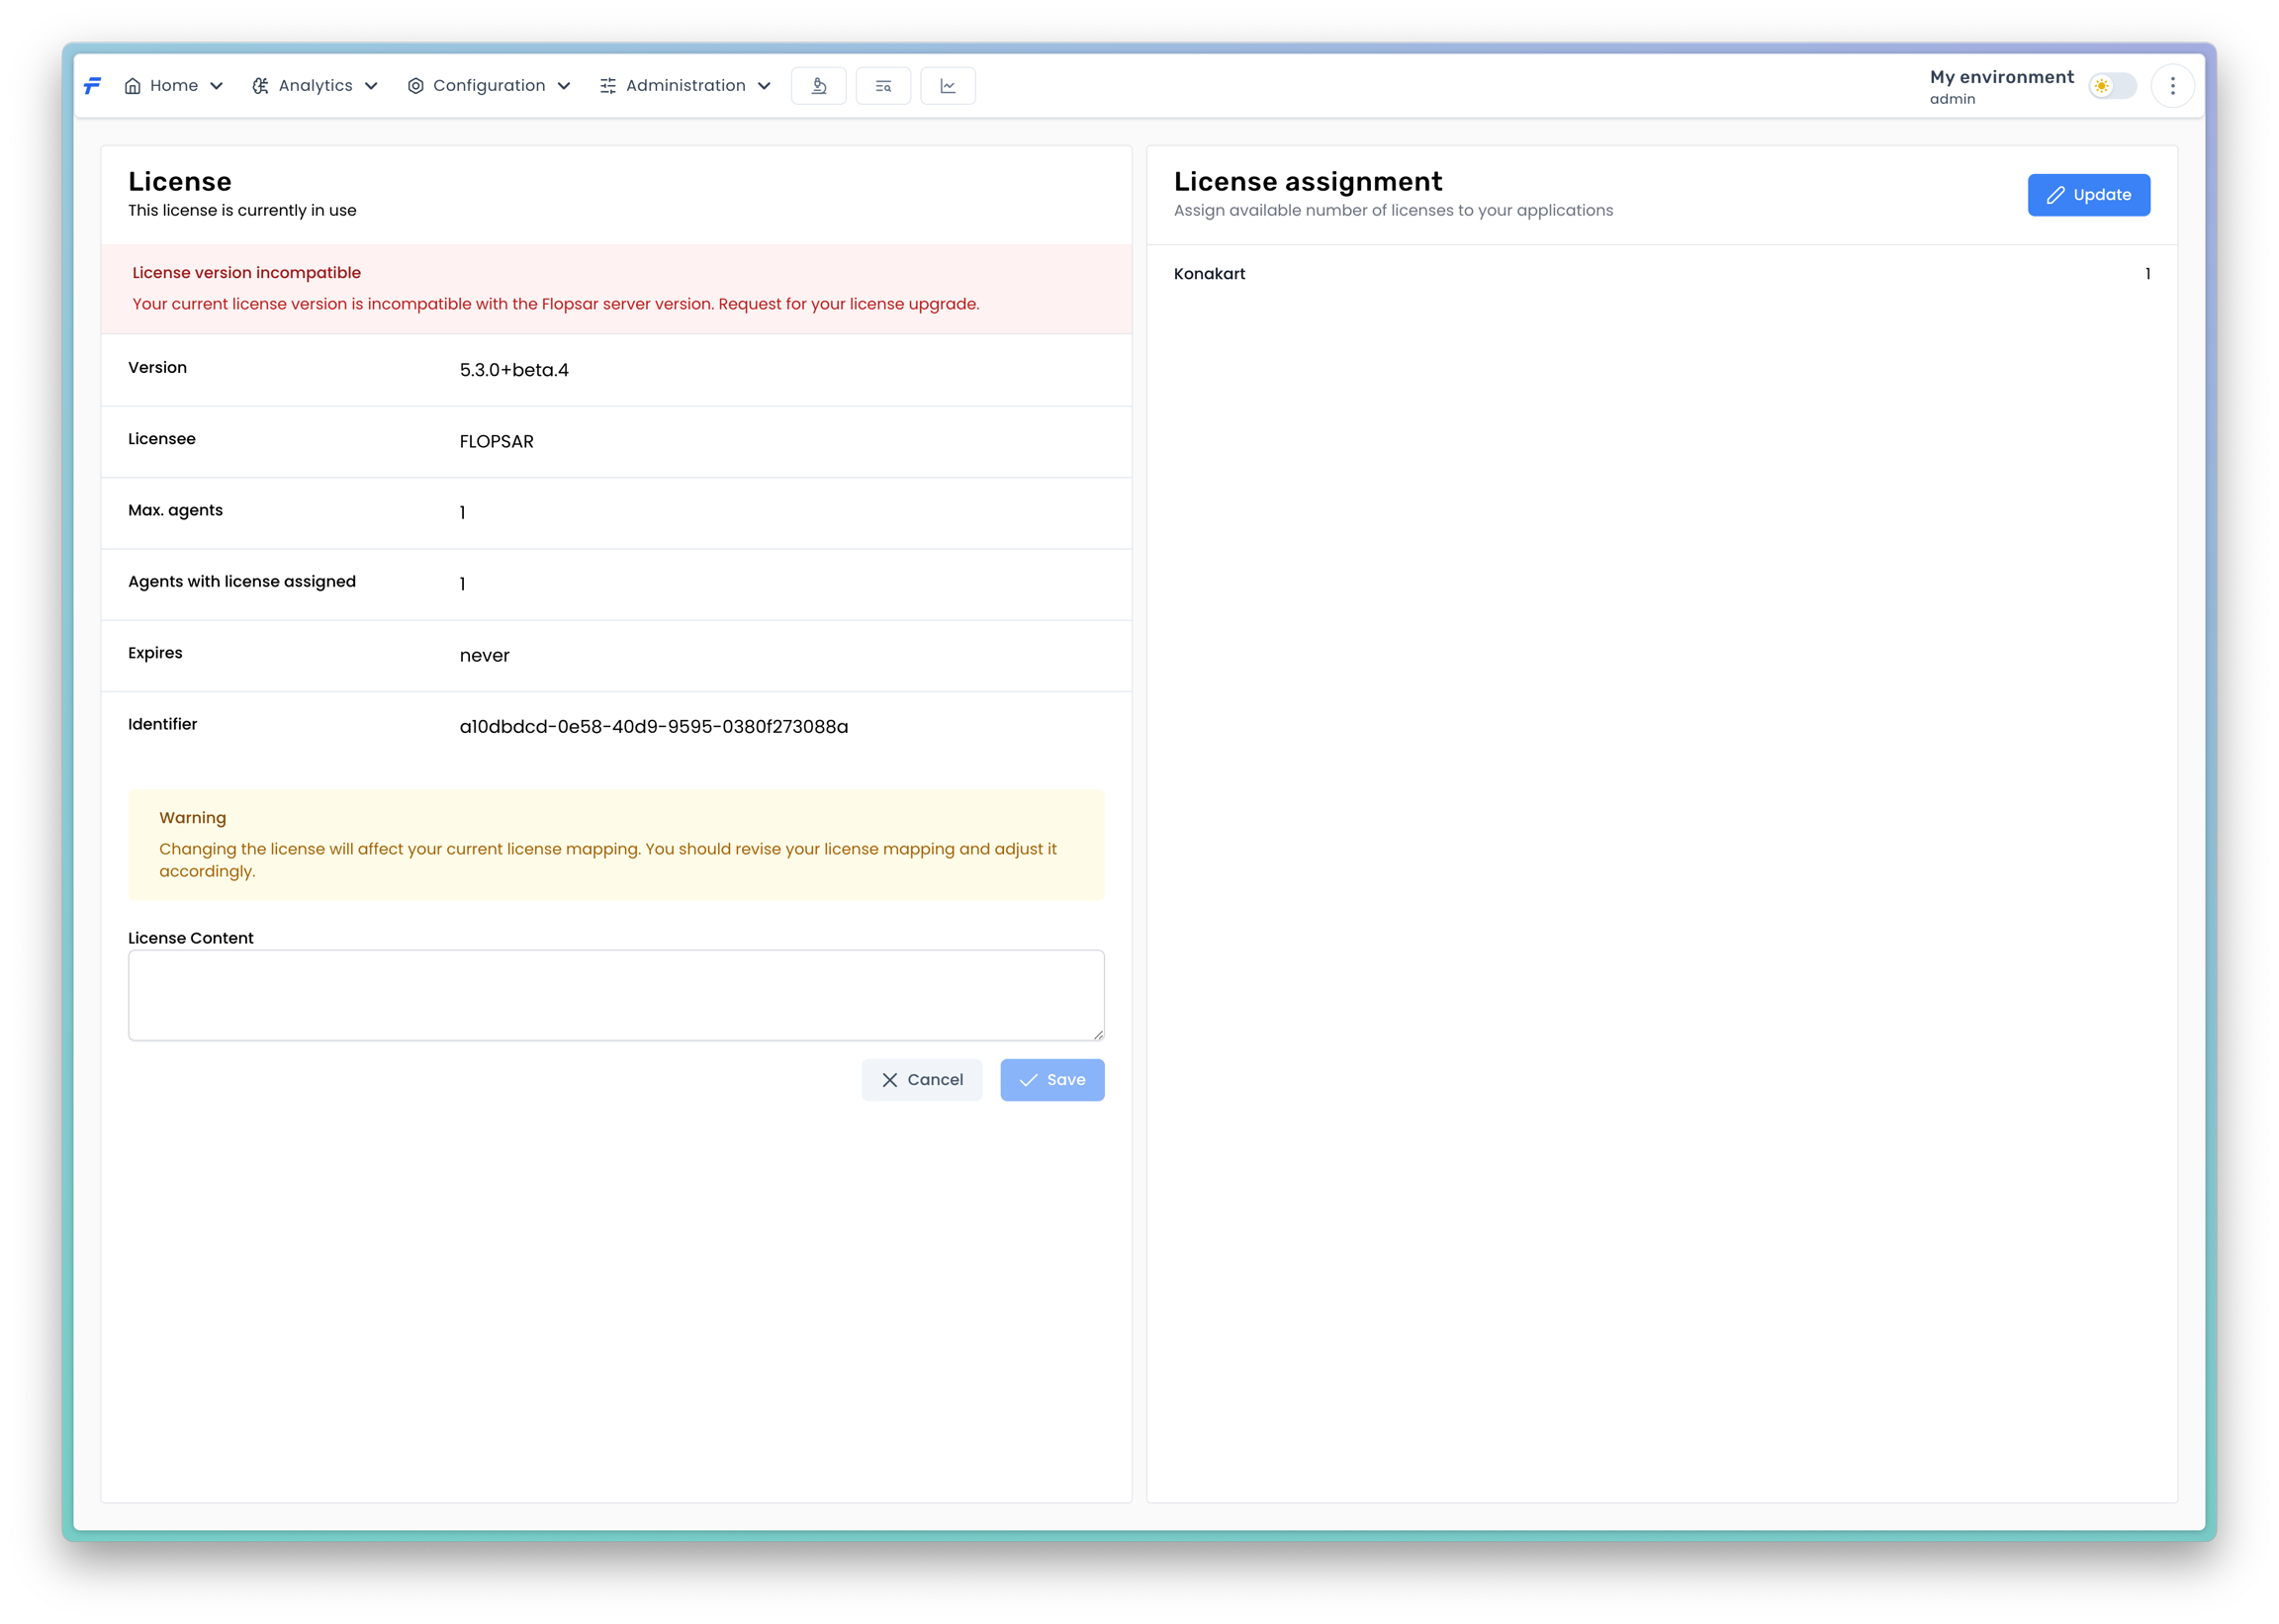The image size is (2279, 1624).
Task: Click the Analytics brain icon
Action: [x=260, y=86]
